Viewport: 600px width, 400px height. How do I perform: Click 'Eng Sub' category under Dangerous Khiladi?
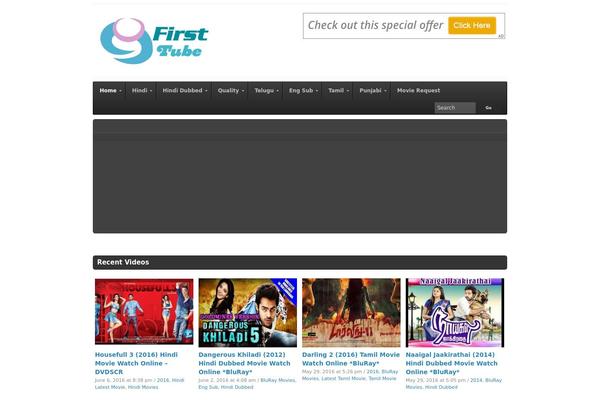208,387
